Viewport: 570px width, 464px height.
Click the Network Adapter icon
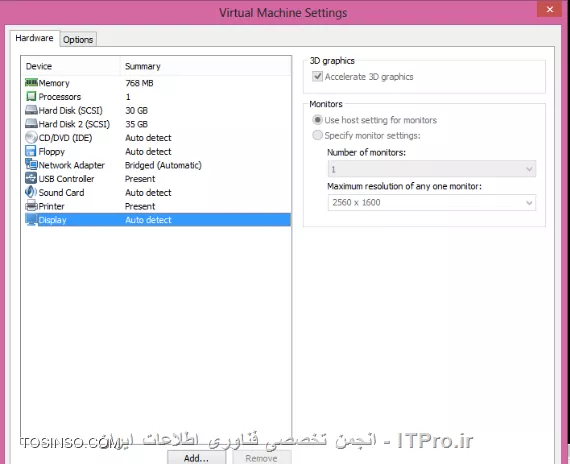point(31,164)
